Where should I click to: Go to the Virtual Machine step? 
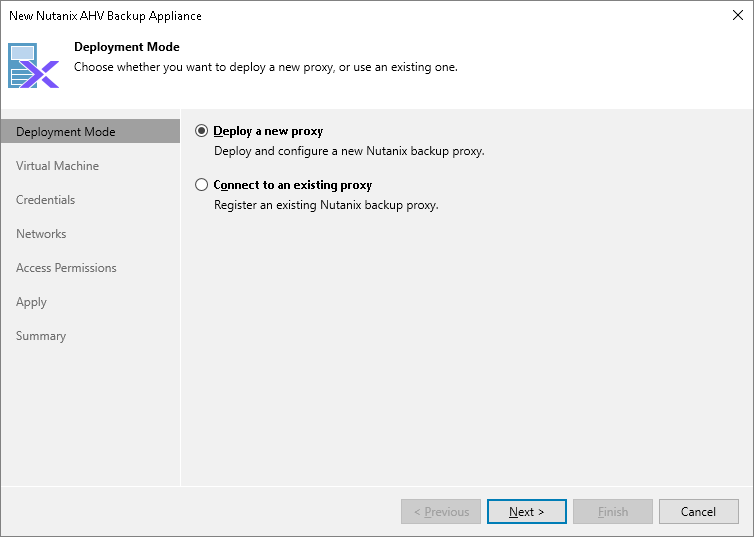(x=57, y=166)
